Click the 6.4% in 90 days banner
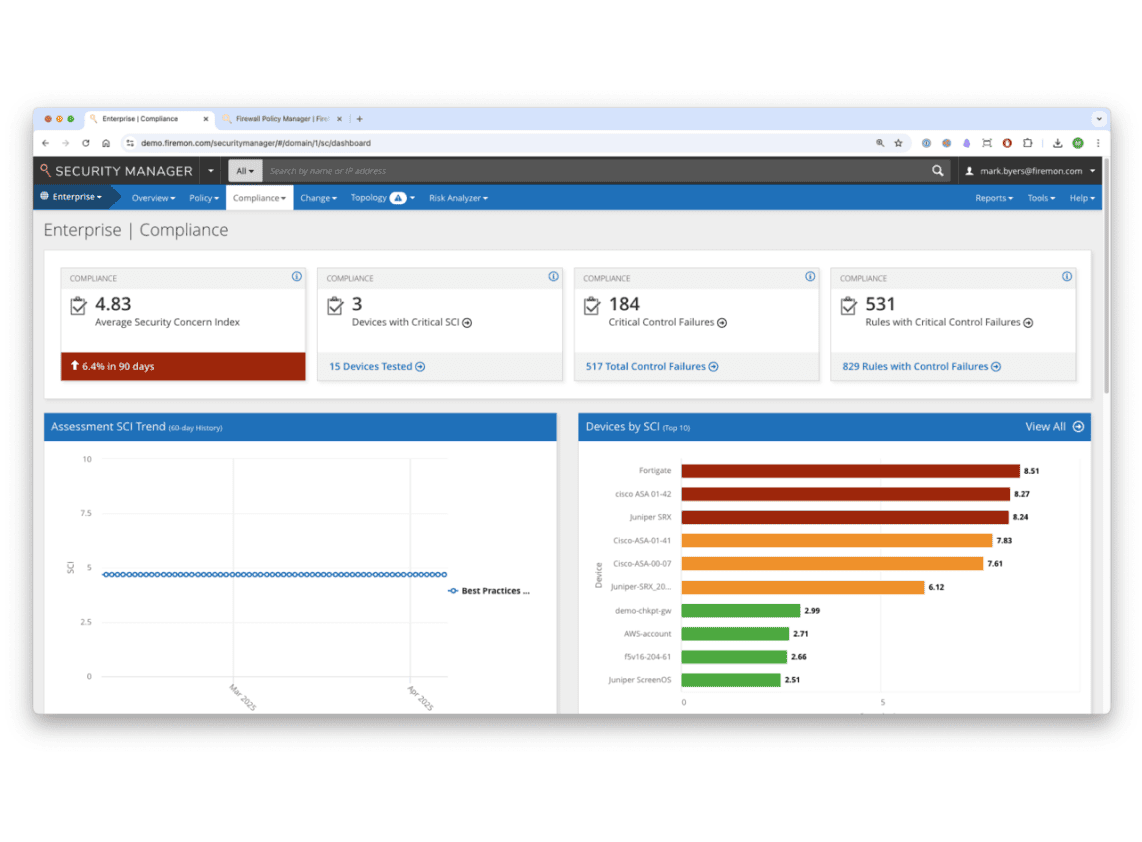The height and width of the screenshot is (842, 1142). [183, 366]
